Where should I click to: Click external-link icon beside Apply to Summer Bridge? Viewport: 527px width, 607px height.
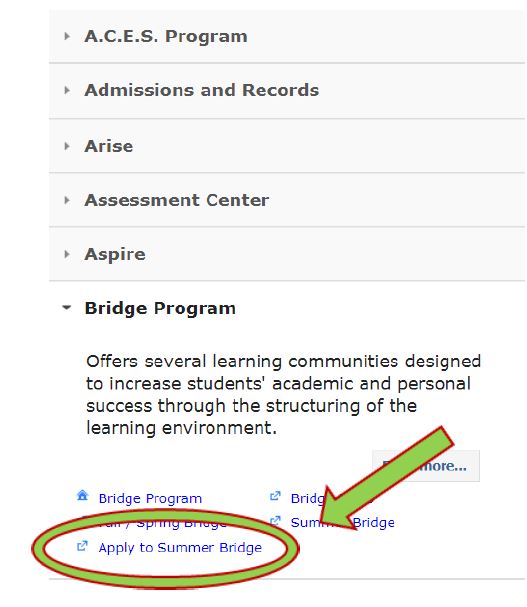tap(82, 546)
